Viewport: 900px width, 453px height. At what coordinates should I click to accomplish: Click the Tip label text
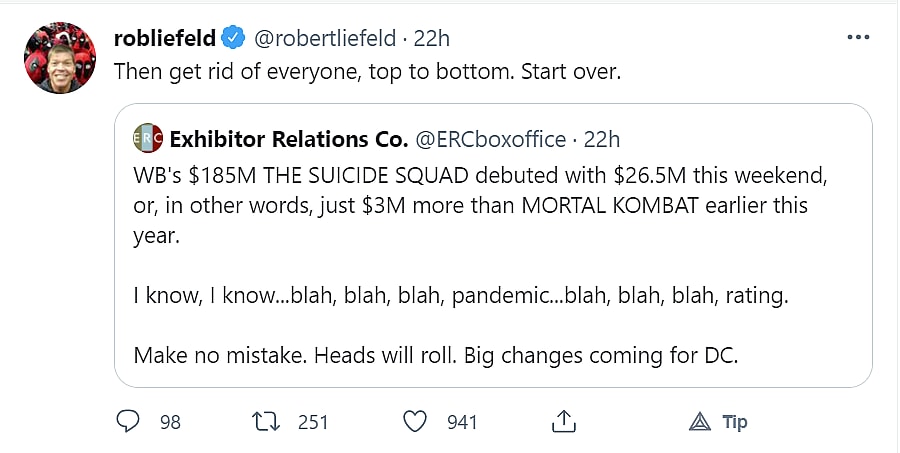pos(735,422)
